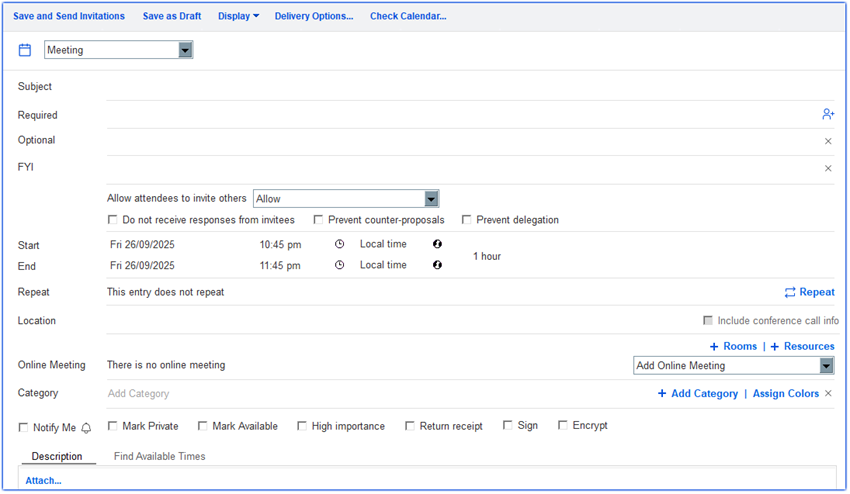
Task: Remove the Optional field with its X
Action: click(x=828, y=141)
